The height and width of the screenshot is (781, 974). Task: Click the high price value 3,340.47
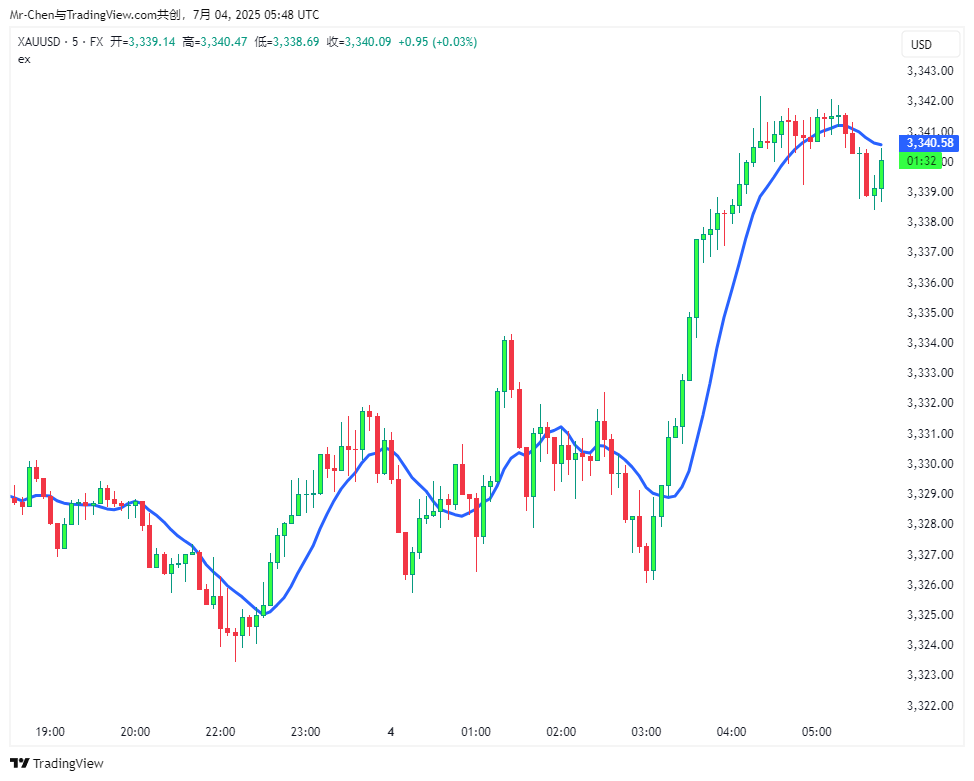coord(224,42)
